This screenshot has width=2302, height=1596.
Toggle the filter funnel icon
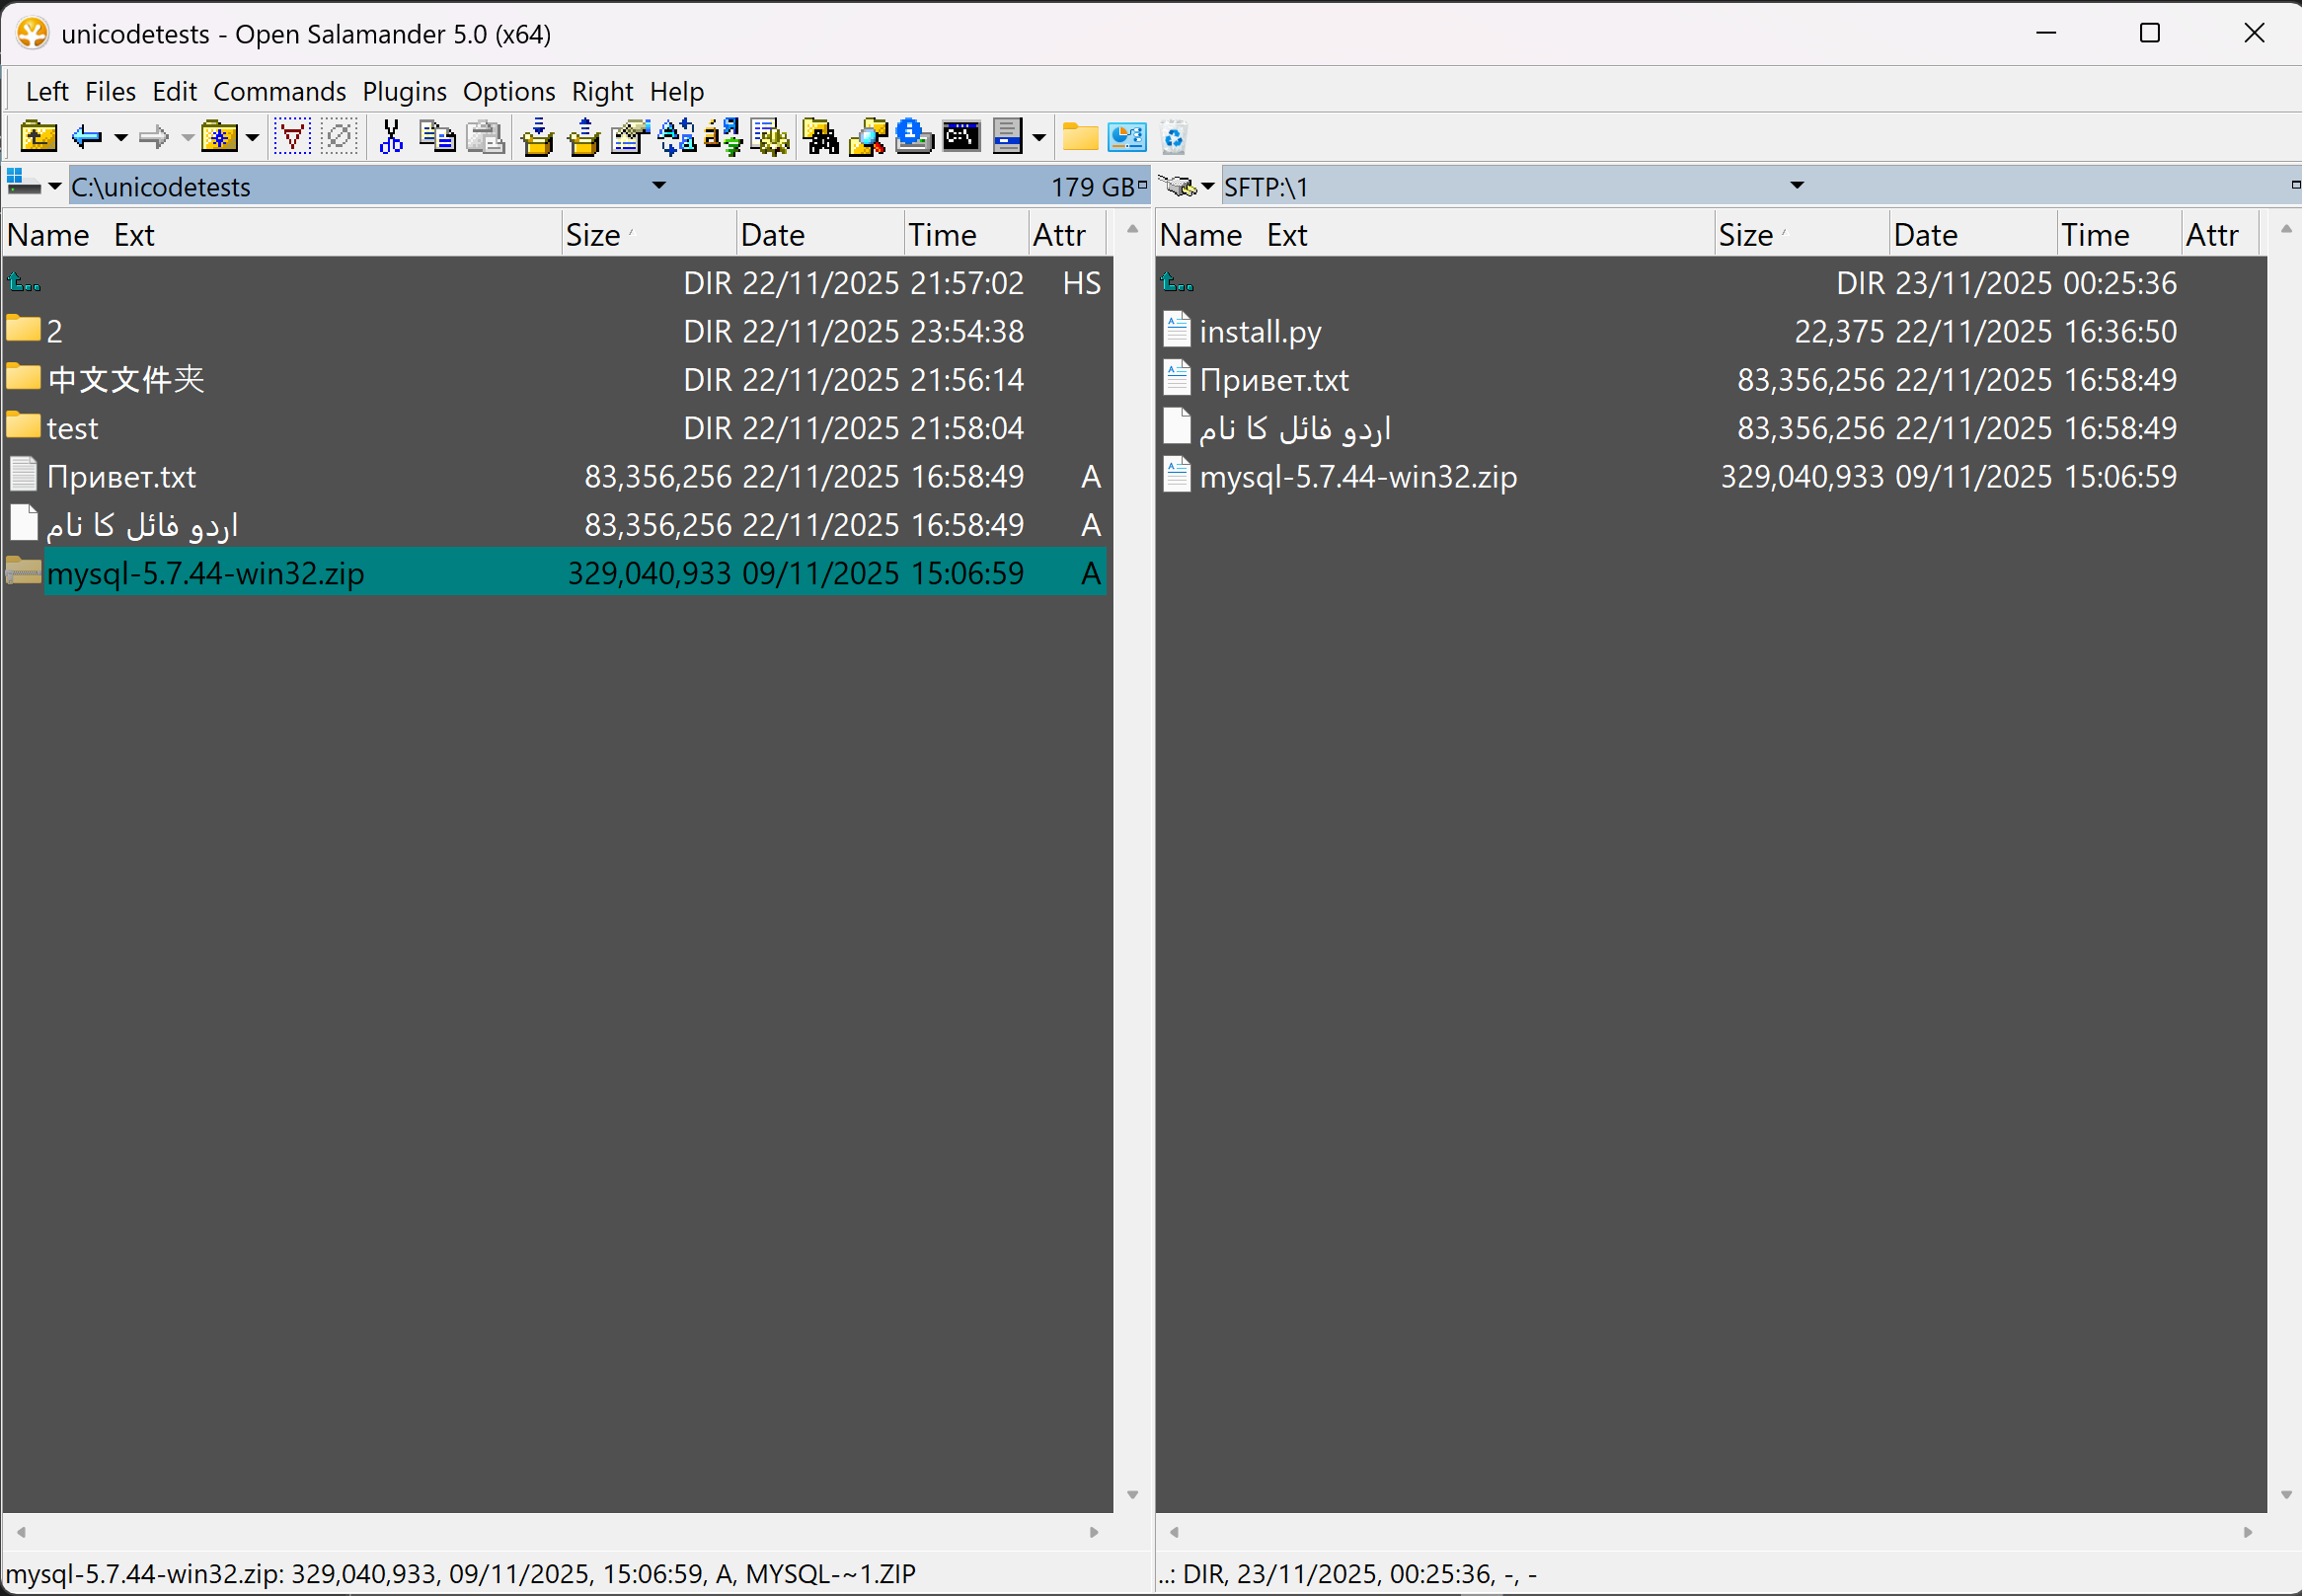pyautogui.click(x=291, y=137)
